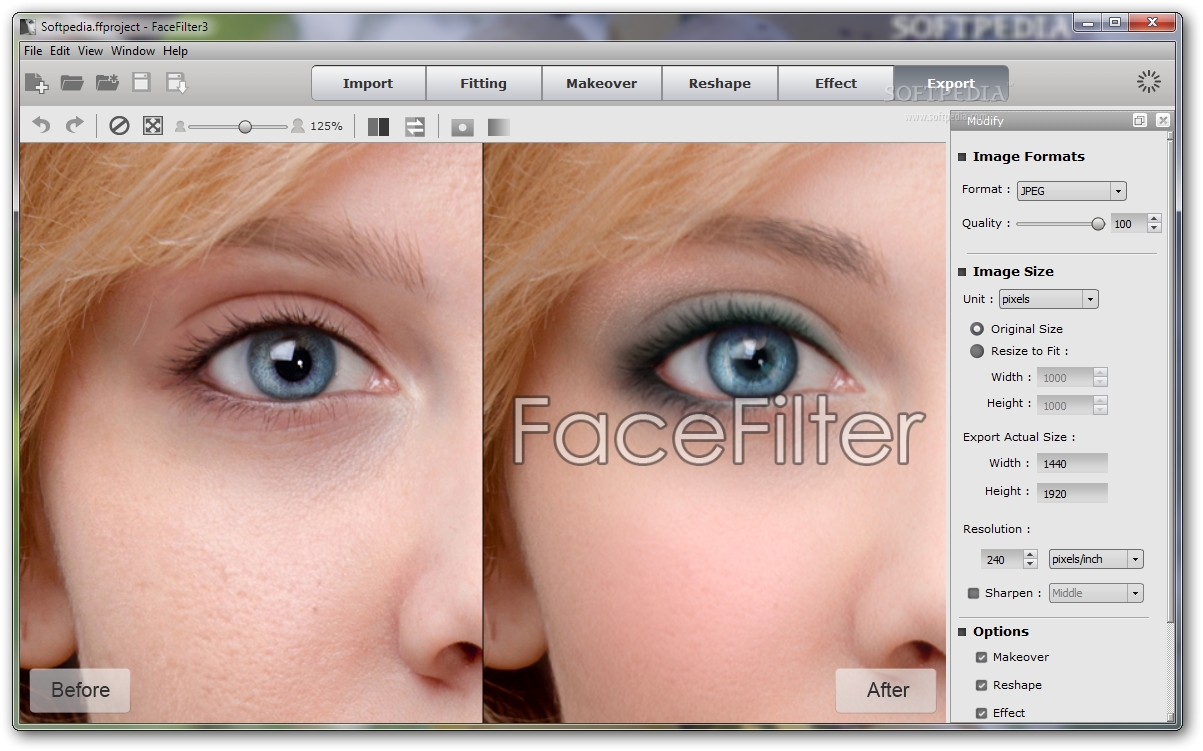Click the Save As icon with the arrow

point(176,83)
